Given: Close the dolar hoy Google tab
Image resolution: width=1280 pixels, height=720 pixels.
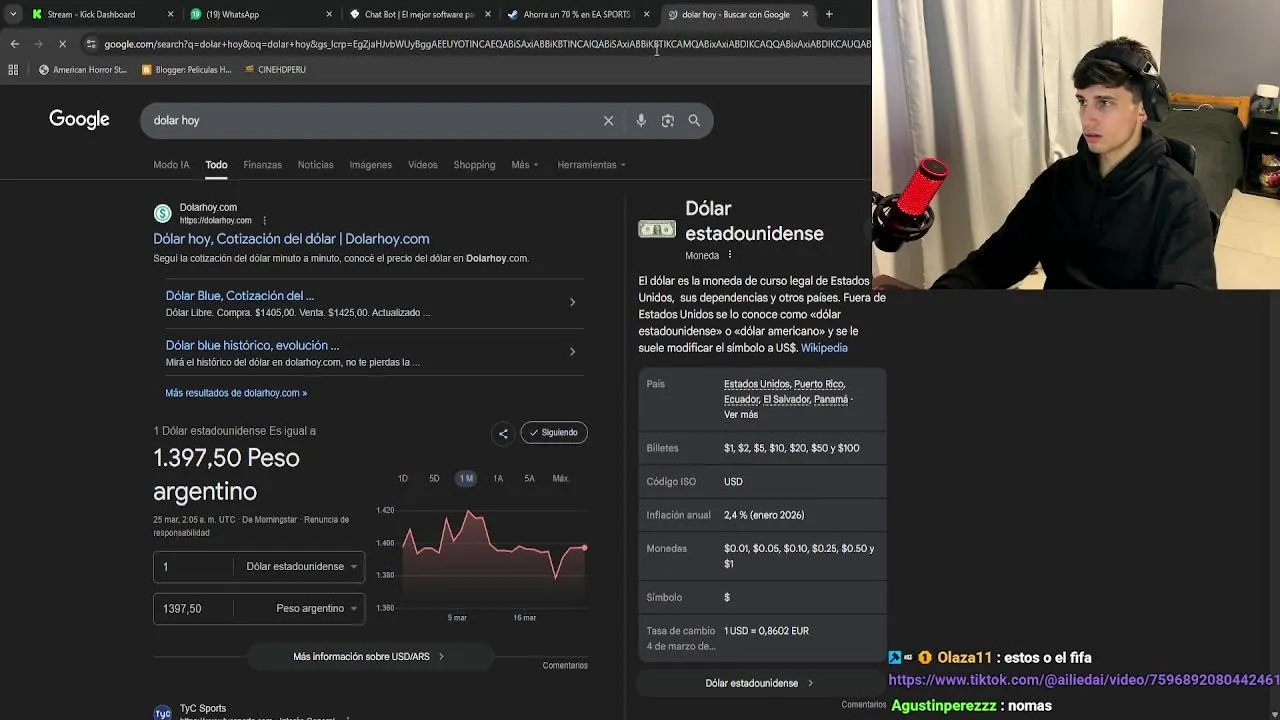Looking at the screenshot, I should pyautogui.click(x=805, y=14).
